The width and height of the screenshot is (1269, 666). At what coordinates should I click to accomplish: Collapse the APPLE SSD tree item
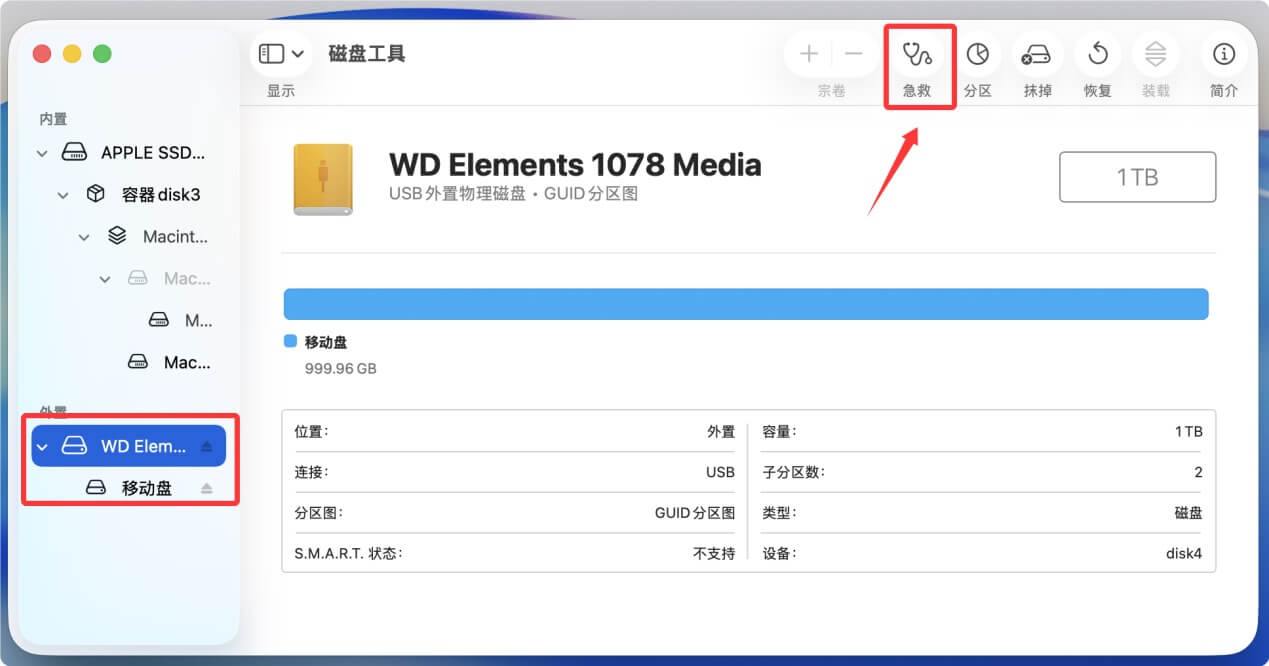42,152
